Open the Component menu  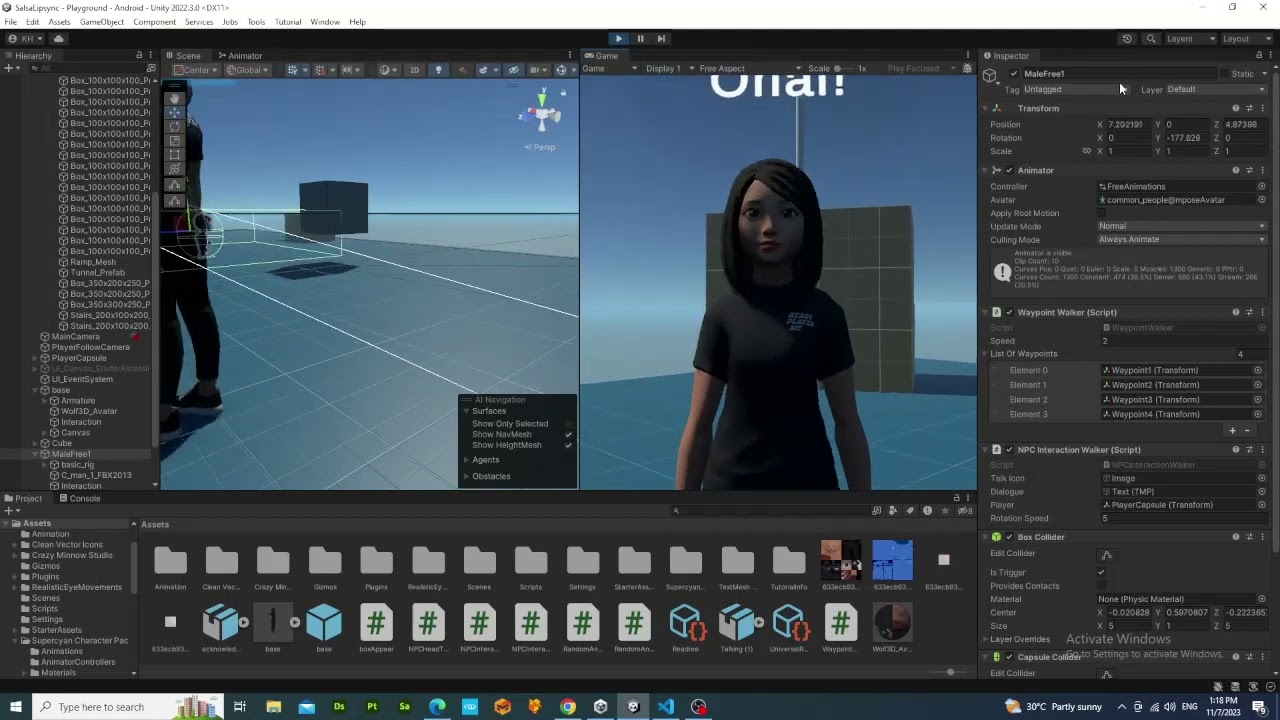pyautogui.click(x=154, y=22)
